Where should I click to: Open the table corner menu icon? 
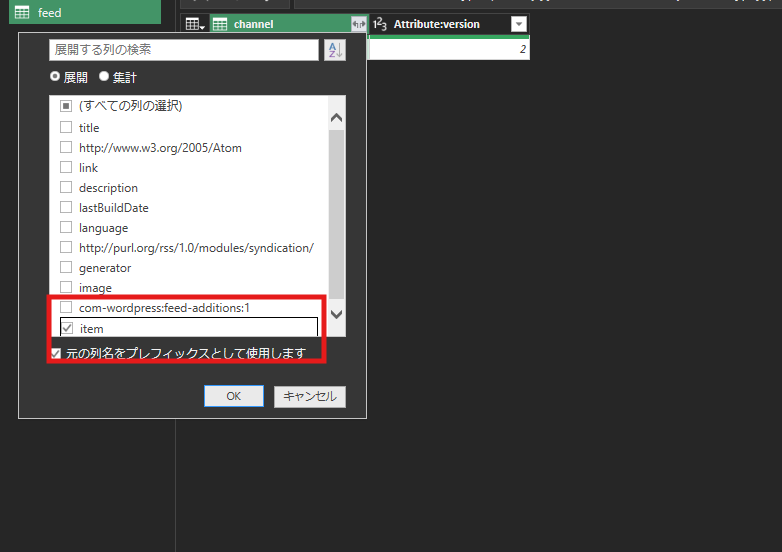195,24
